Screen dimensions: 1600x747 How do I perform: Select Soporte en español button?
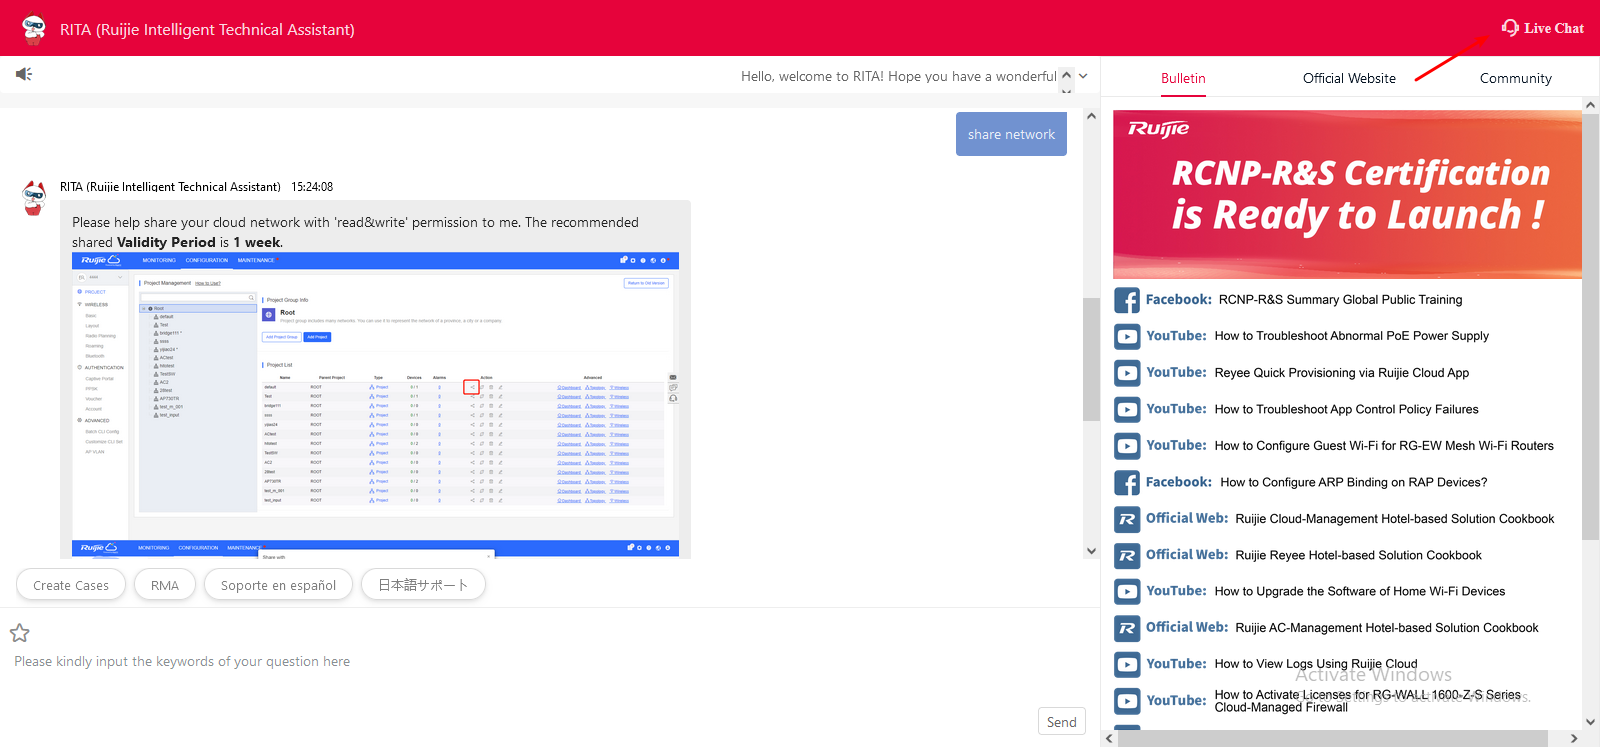coord(278,585)
